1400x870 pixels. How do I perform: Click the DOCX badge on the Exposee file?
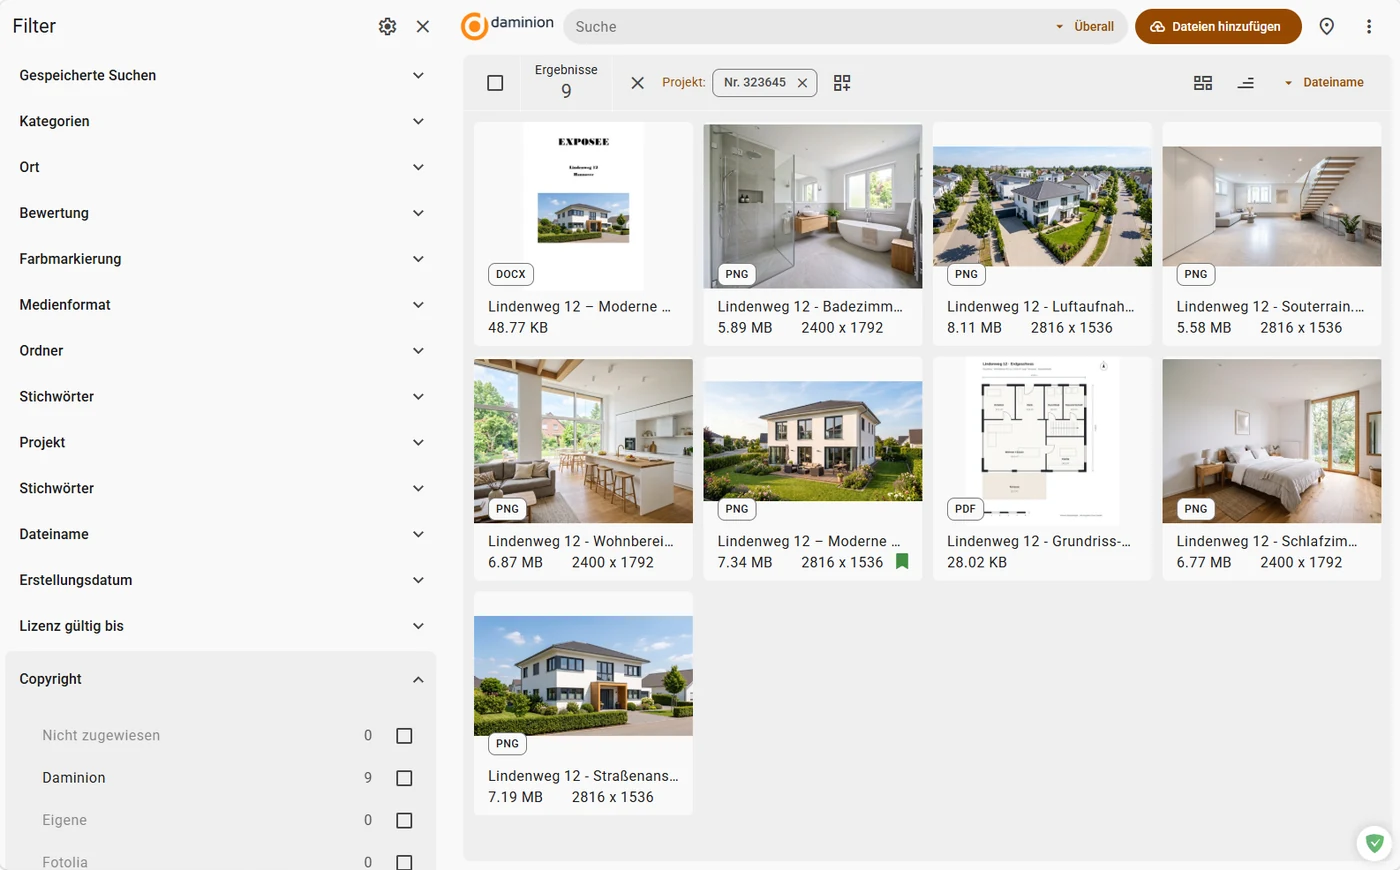tap(511, 274)
